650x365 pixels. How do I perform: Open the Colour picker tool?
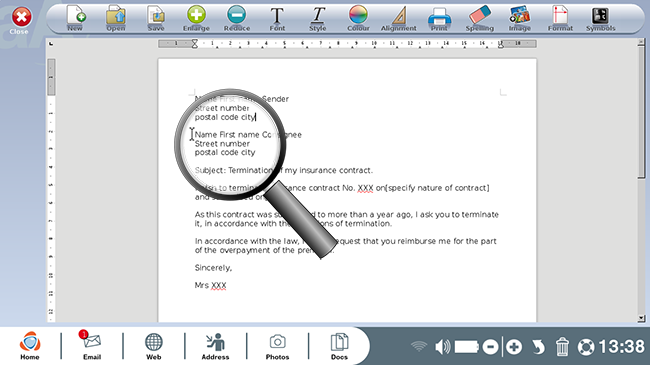point(358,19)
